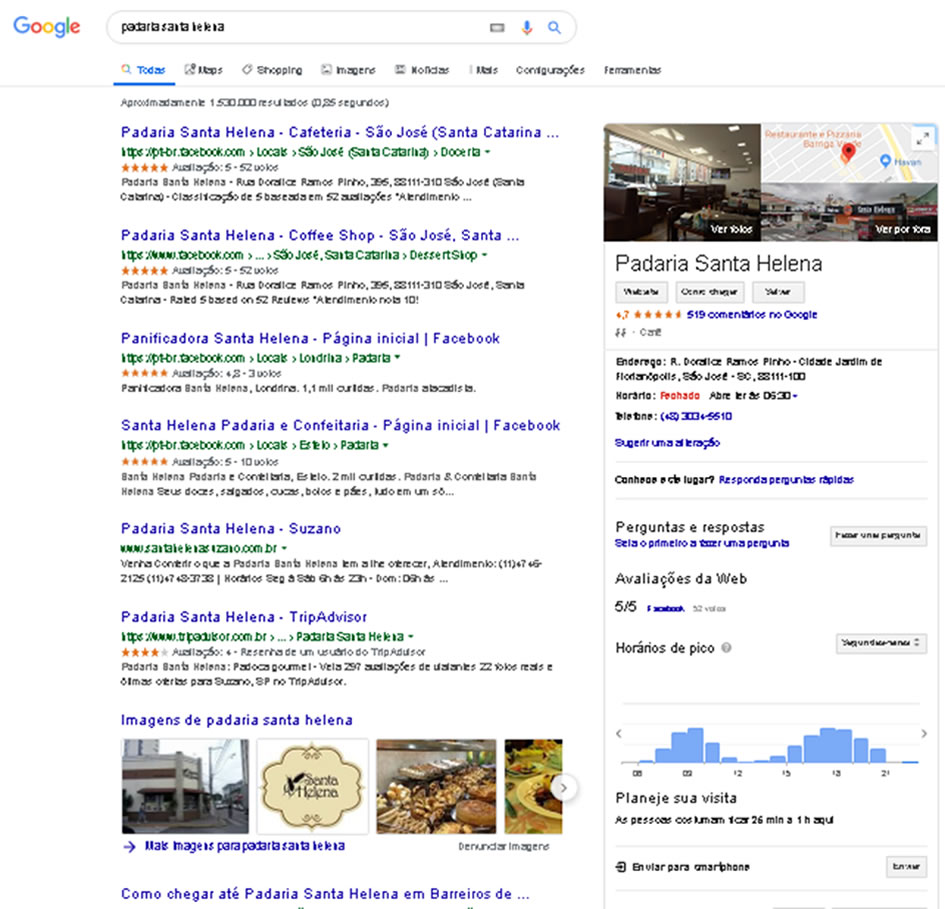Click the send-to-smartphone icon
Screen dimensions: 945x909
point(621,867)
